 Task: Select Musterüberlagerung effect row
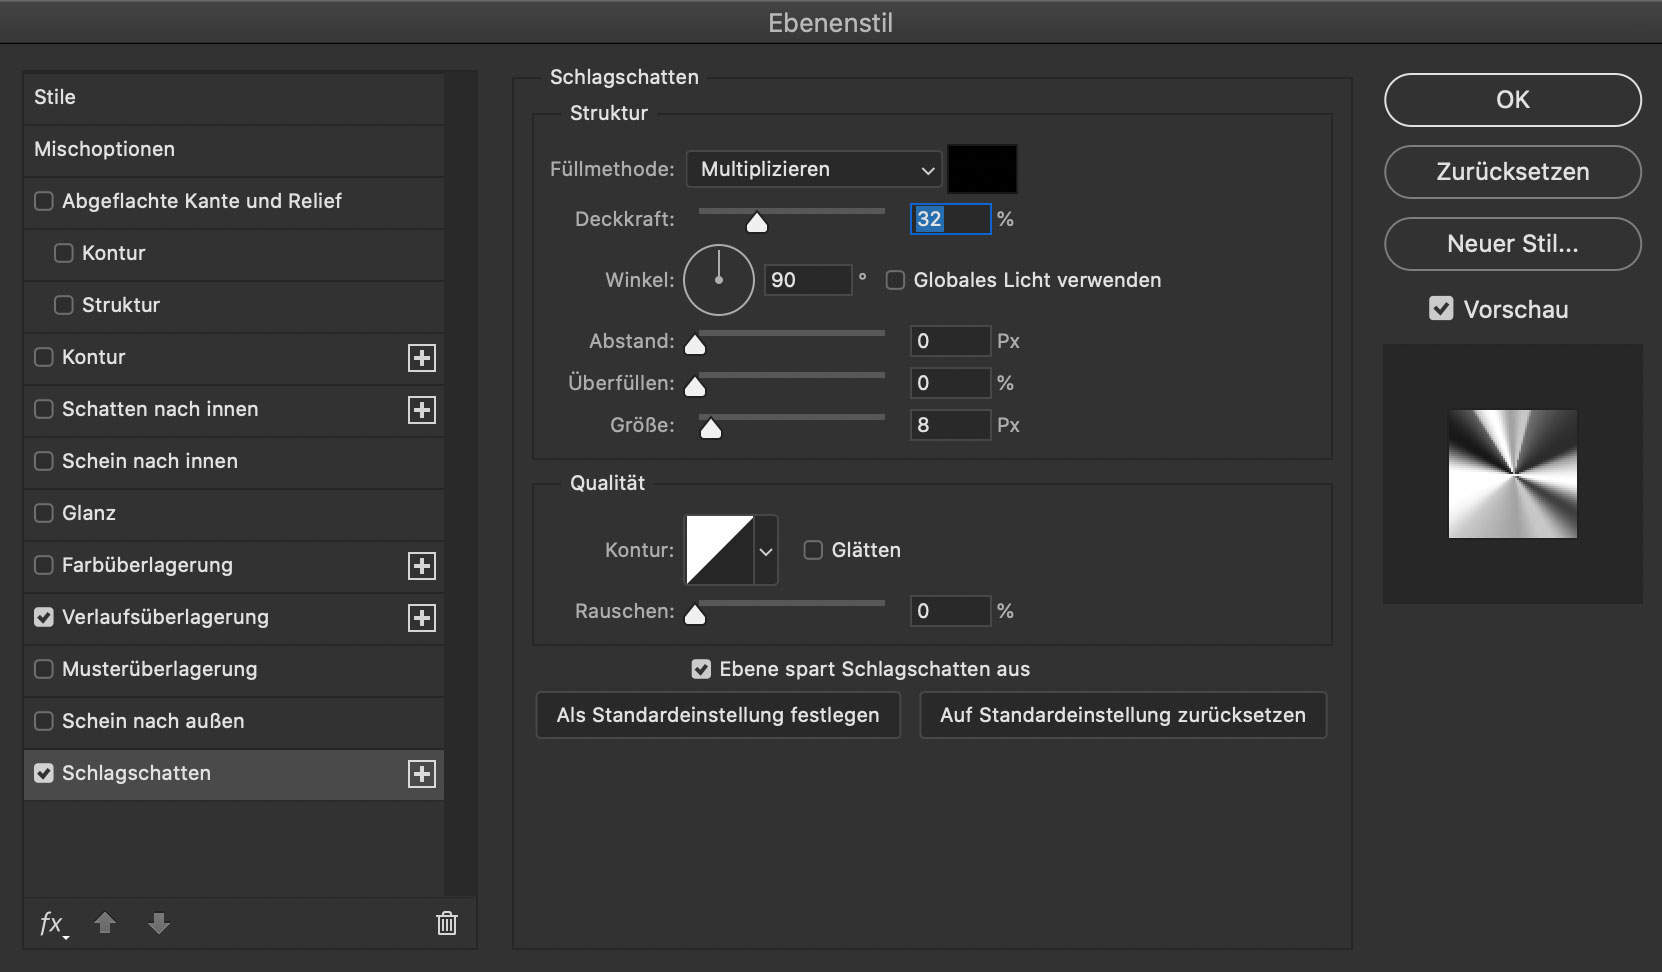[x=234, y=669]
